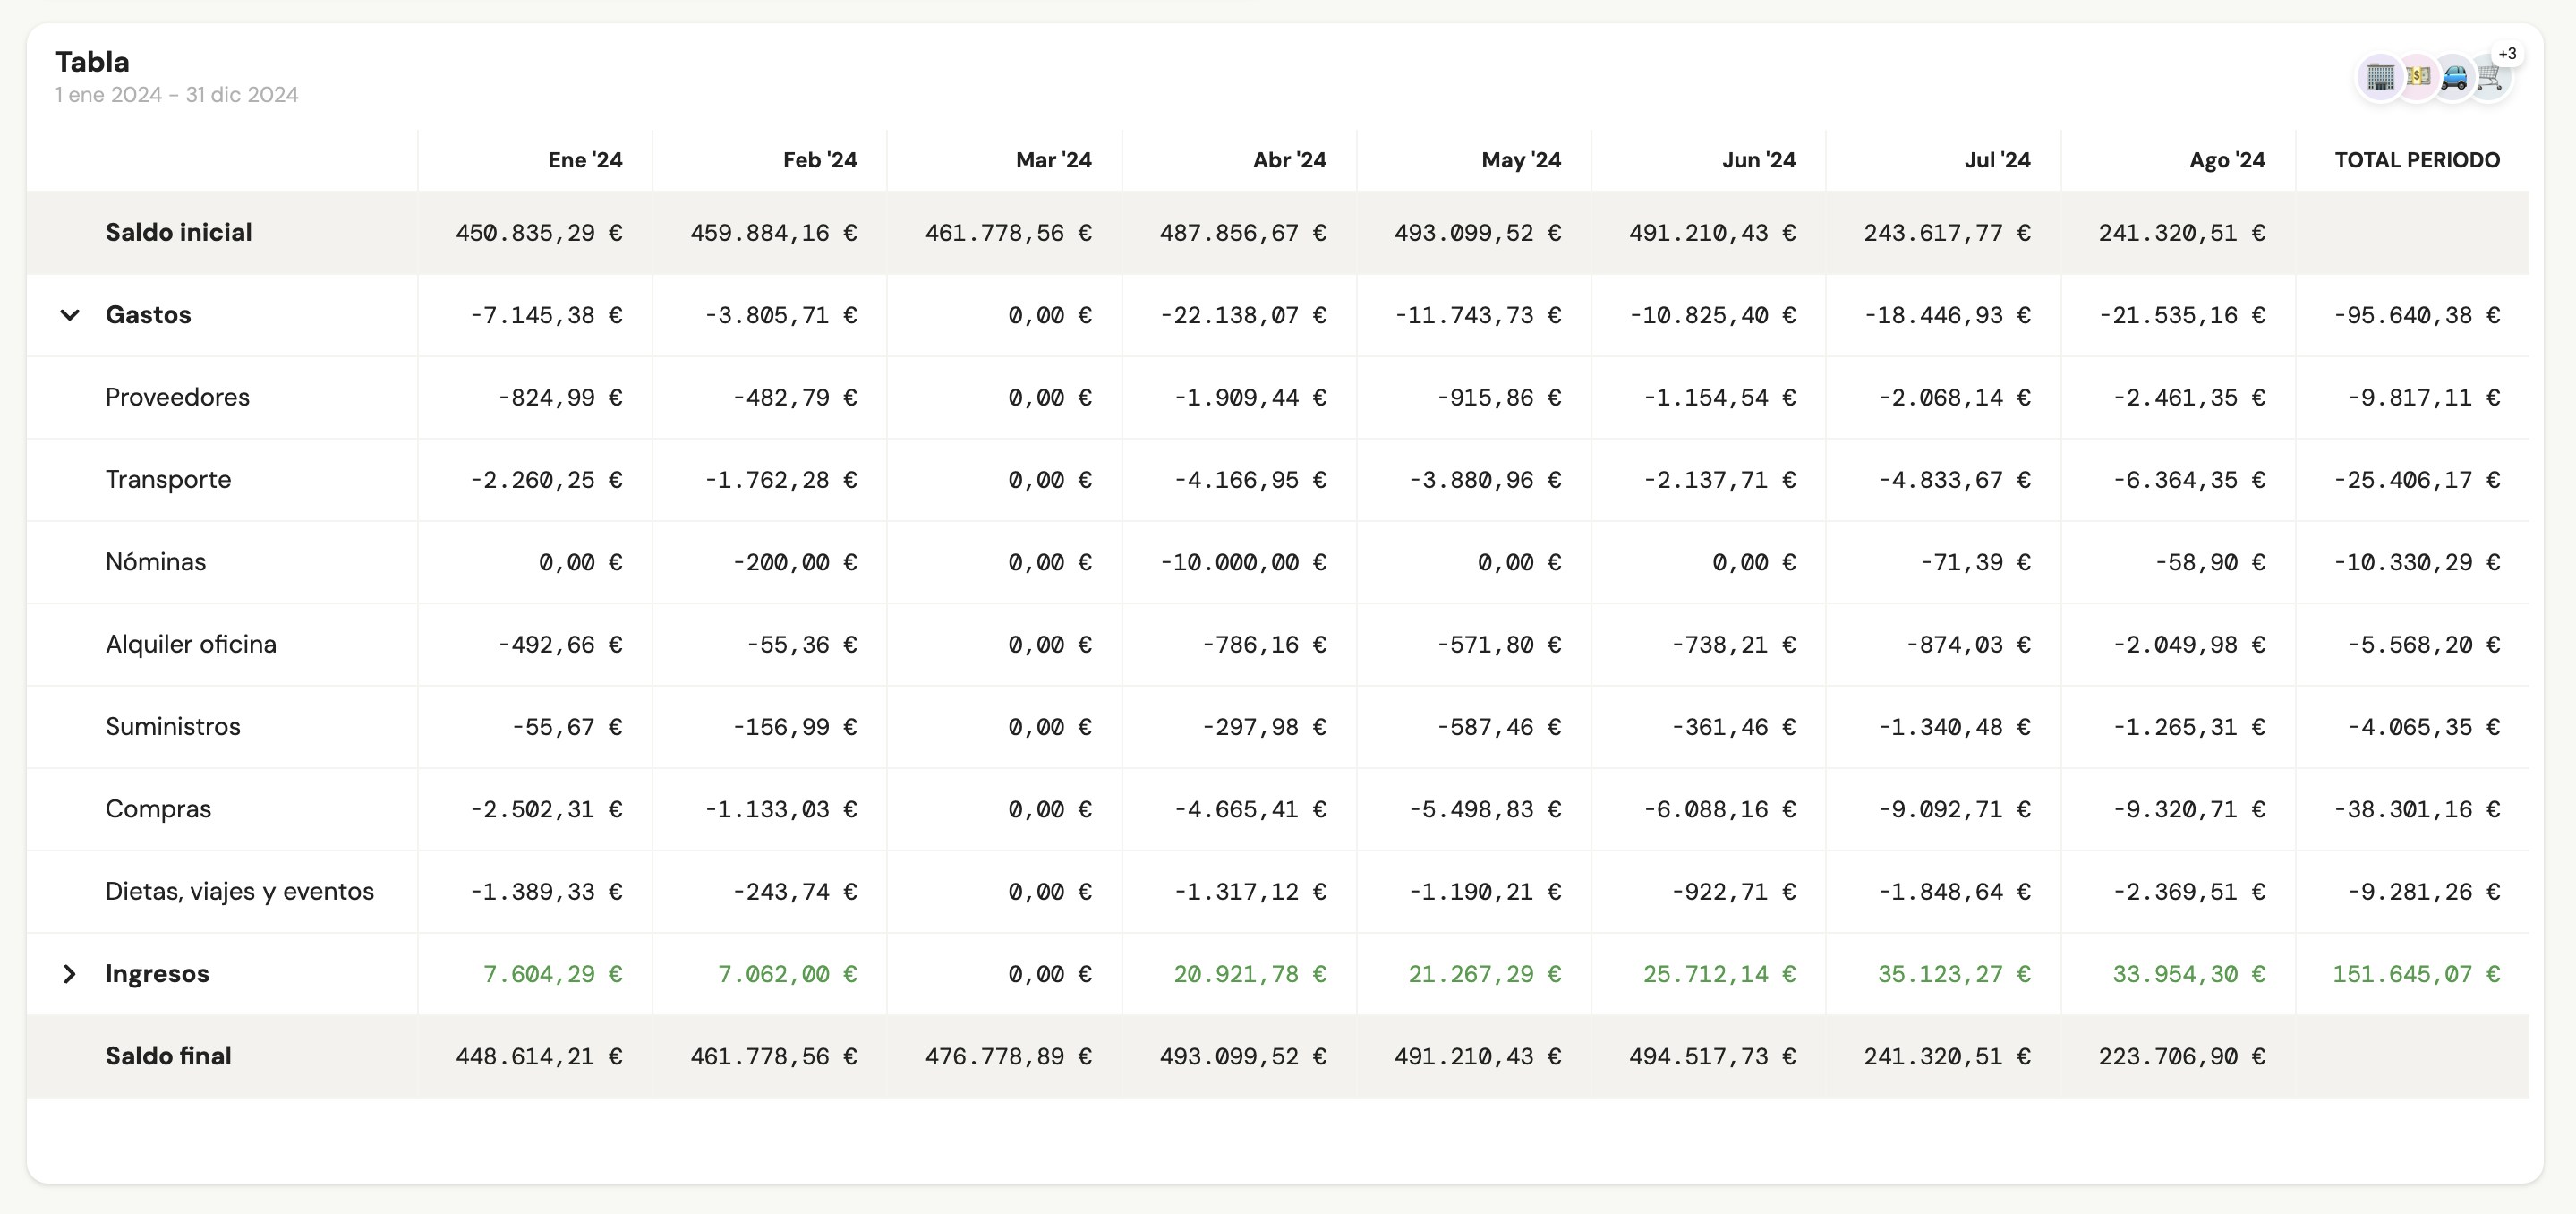Select the Transporte category row
Screen dimensions: 2576x1214
click(x=168, y=480)
